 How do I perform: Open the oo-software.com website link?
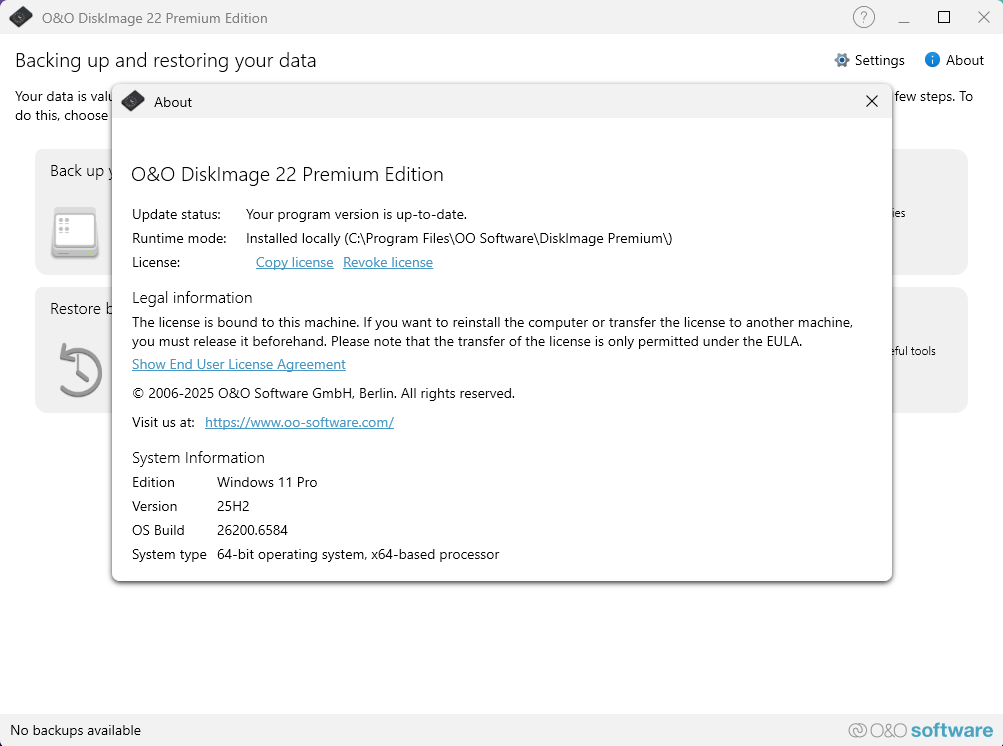[299, 422]
